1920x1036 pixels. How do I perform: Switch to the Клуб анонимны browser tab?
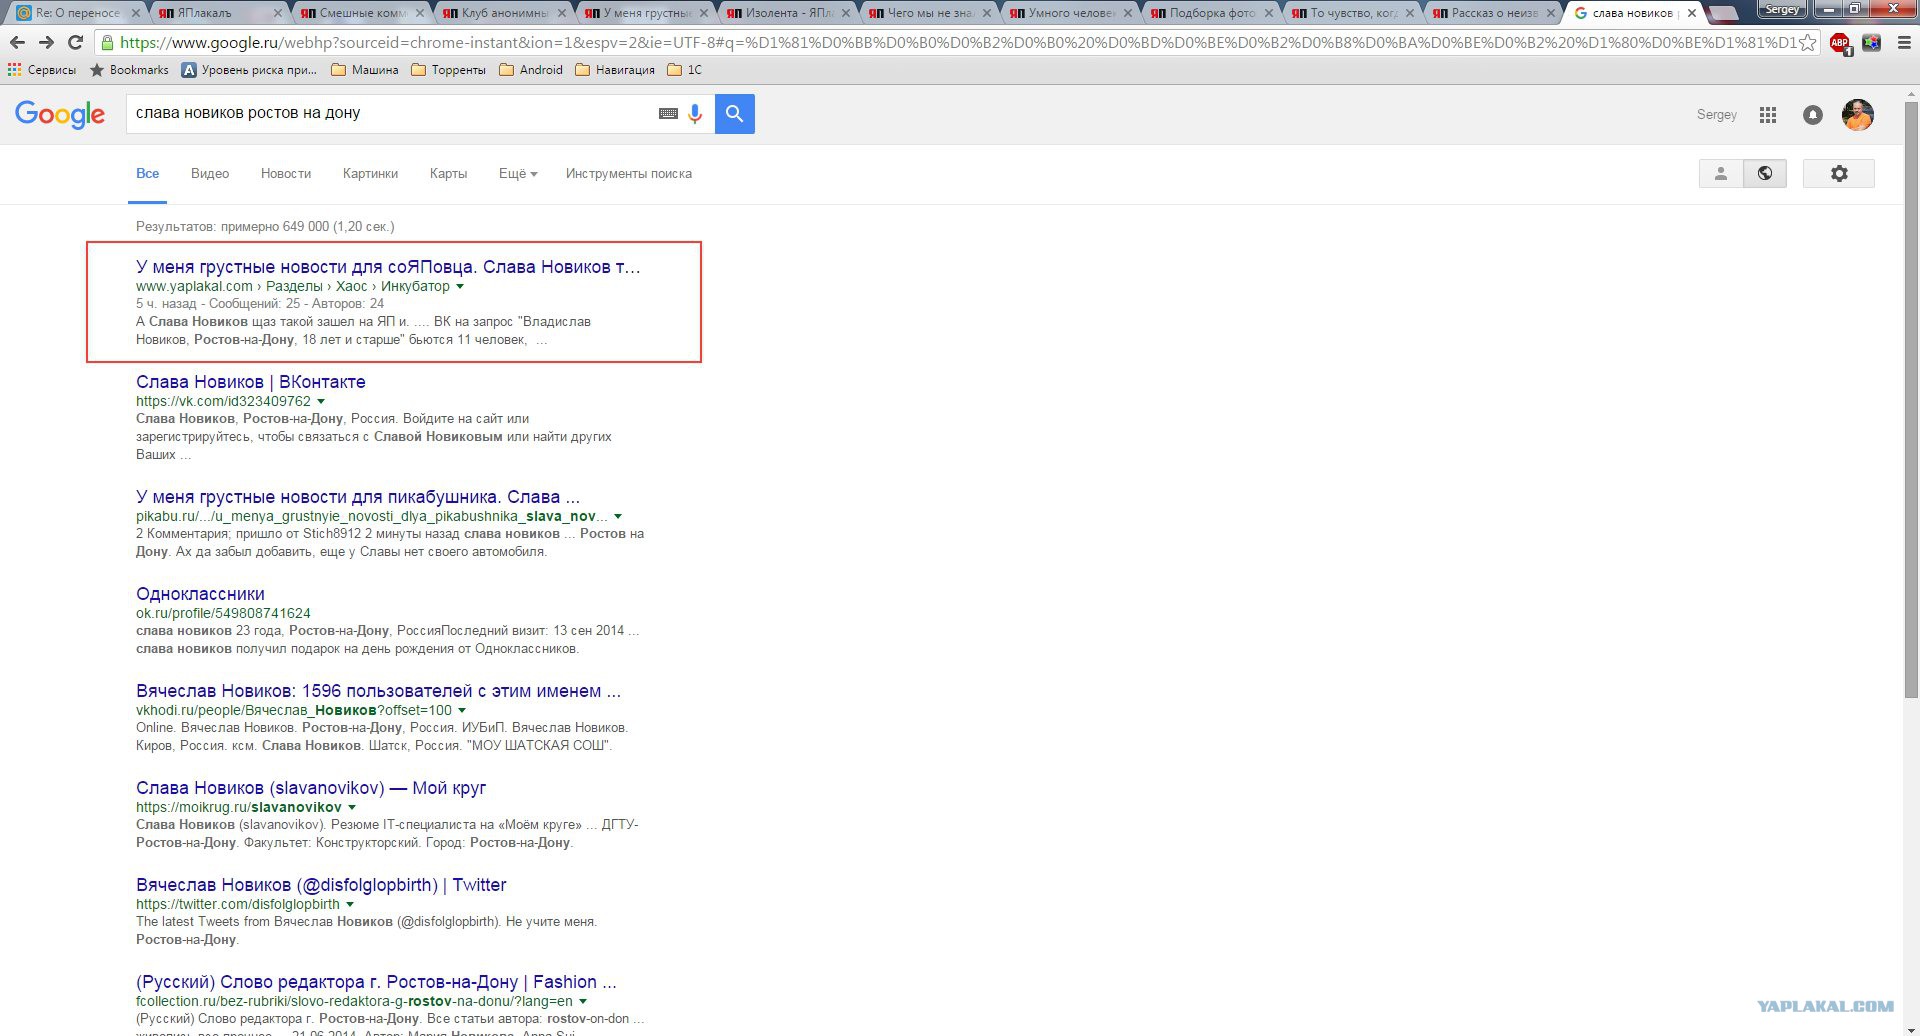(505, 13)
